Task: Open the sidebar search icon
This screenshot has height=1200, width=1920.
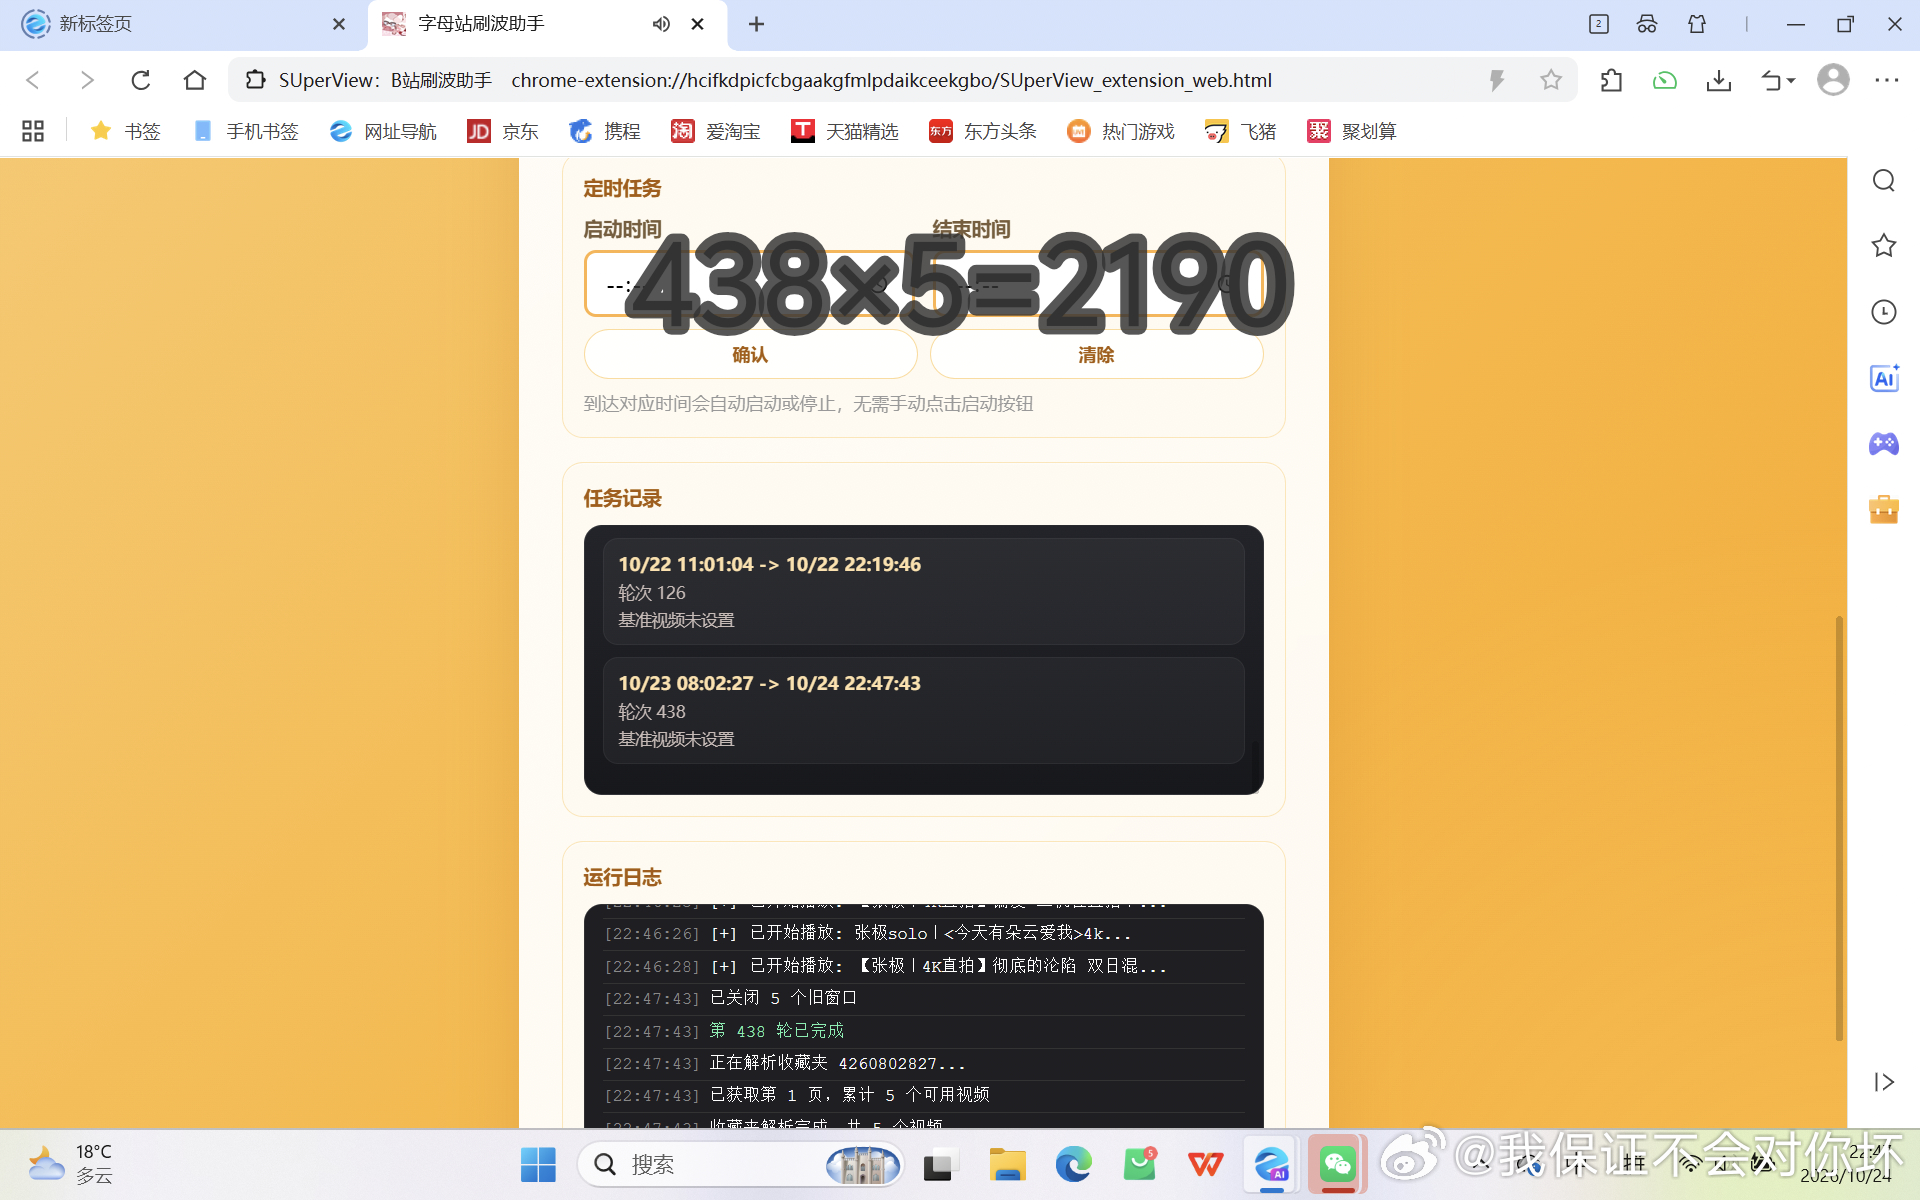Action: click(x=1884, y=180)
